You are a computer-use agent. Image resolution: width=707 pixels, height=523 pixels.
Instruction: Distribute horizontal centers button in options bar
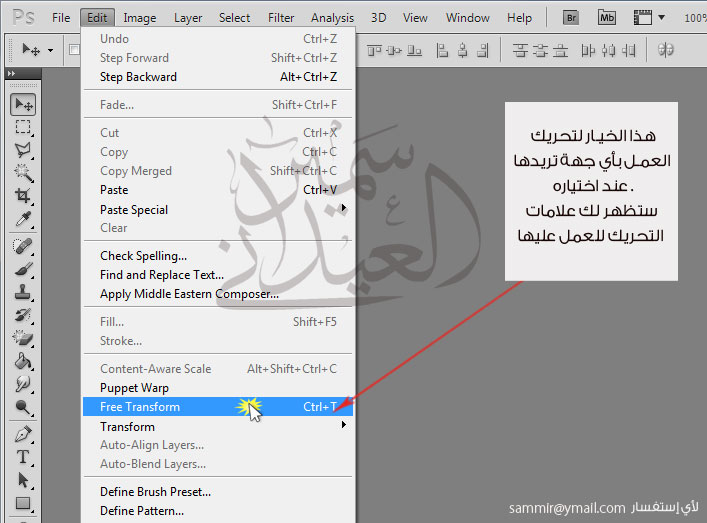608,50
